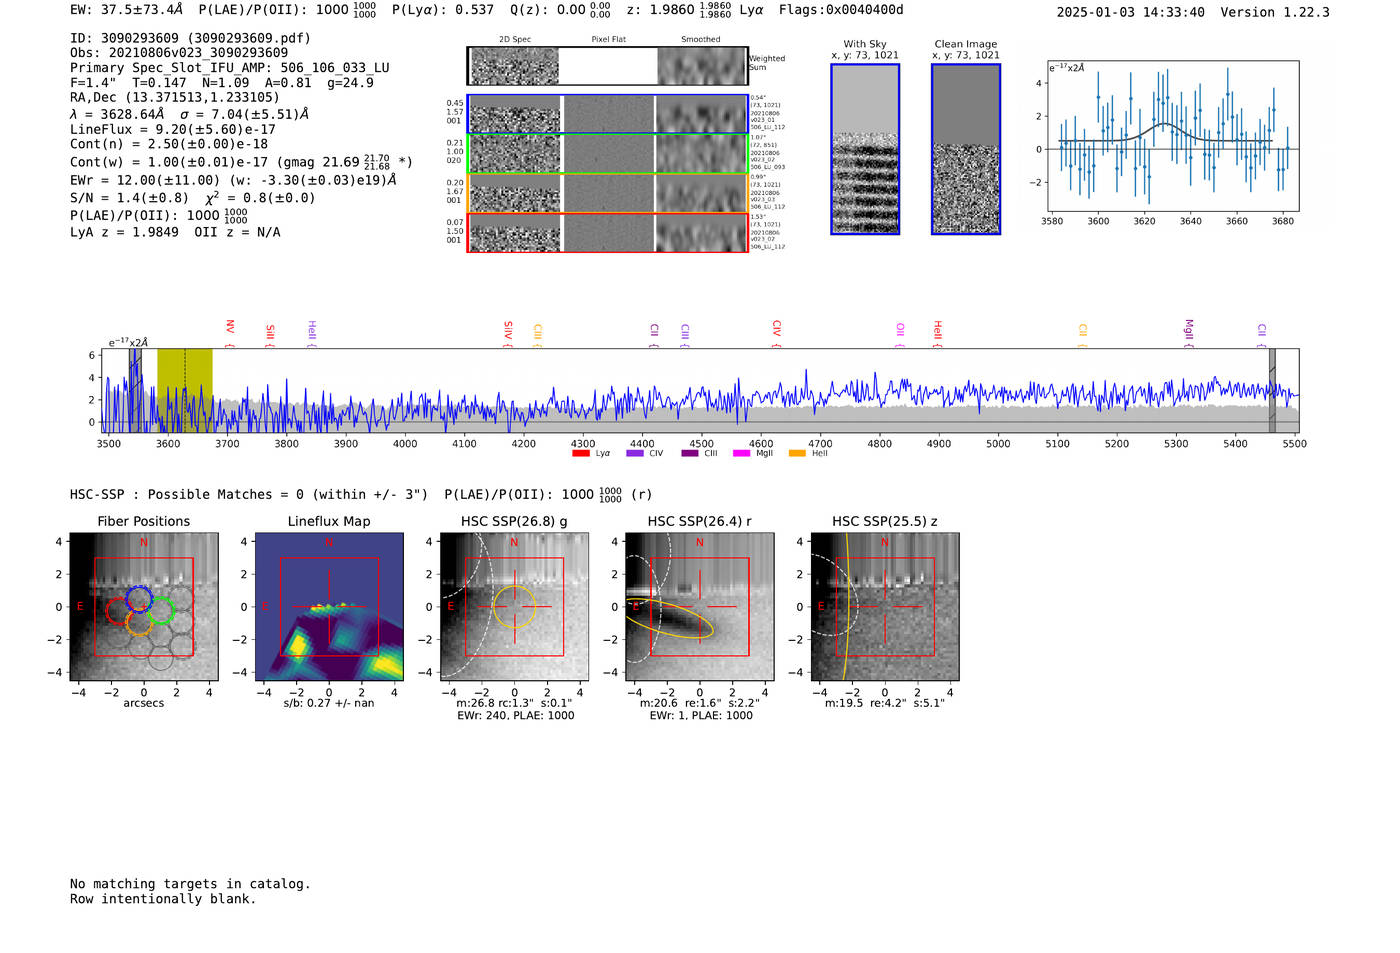The height and width of the screenshot is (953, 1400).
Task: Click the blue fiber circle in Fiber Positions
Action: pyautogui.click(x=139, y=600)
